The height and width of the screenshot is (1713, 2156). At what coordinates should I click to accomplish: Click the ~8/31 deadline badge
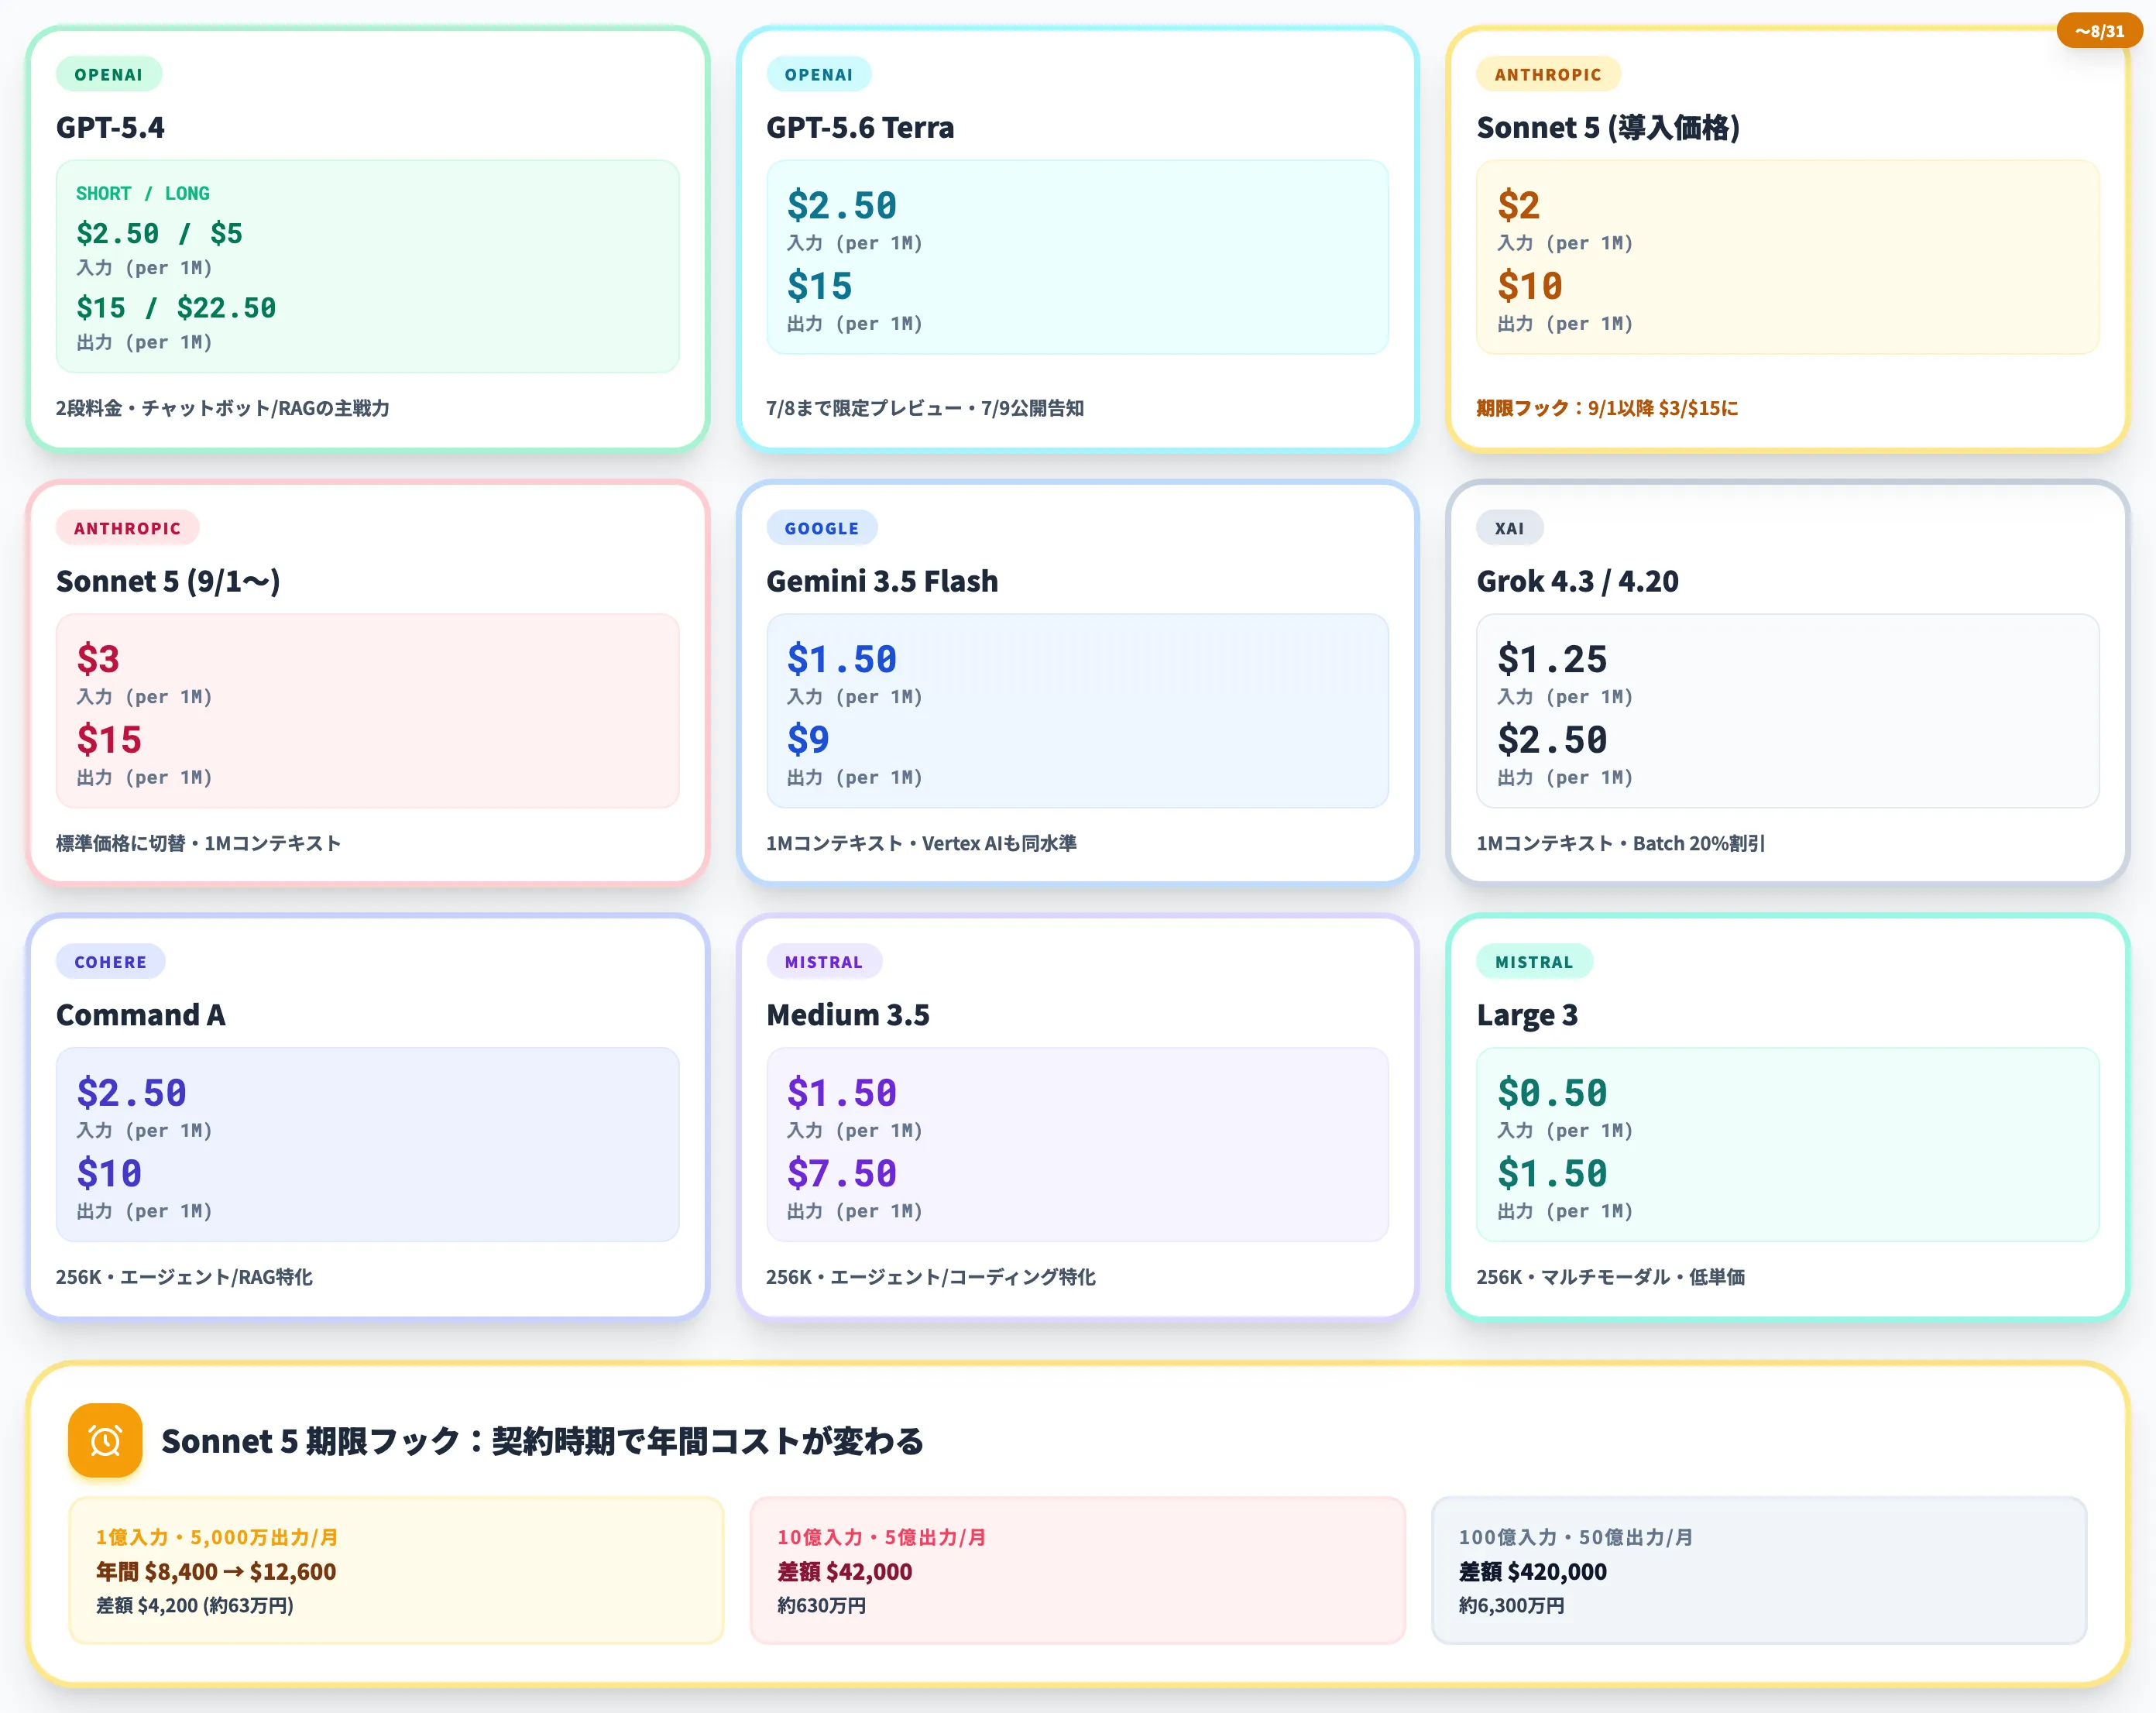2099,31
